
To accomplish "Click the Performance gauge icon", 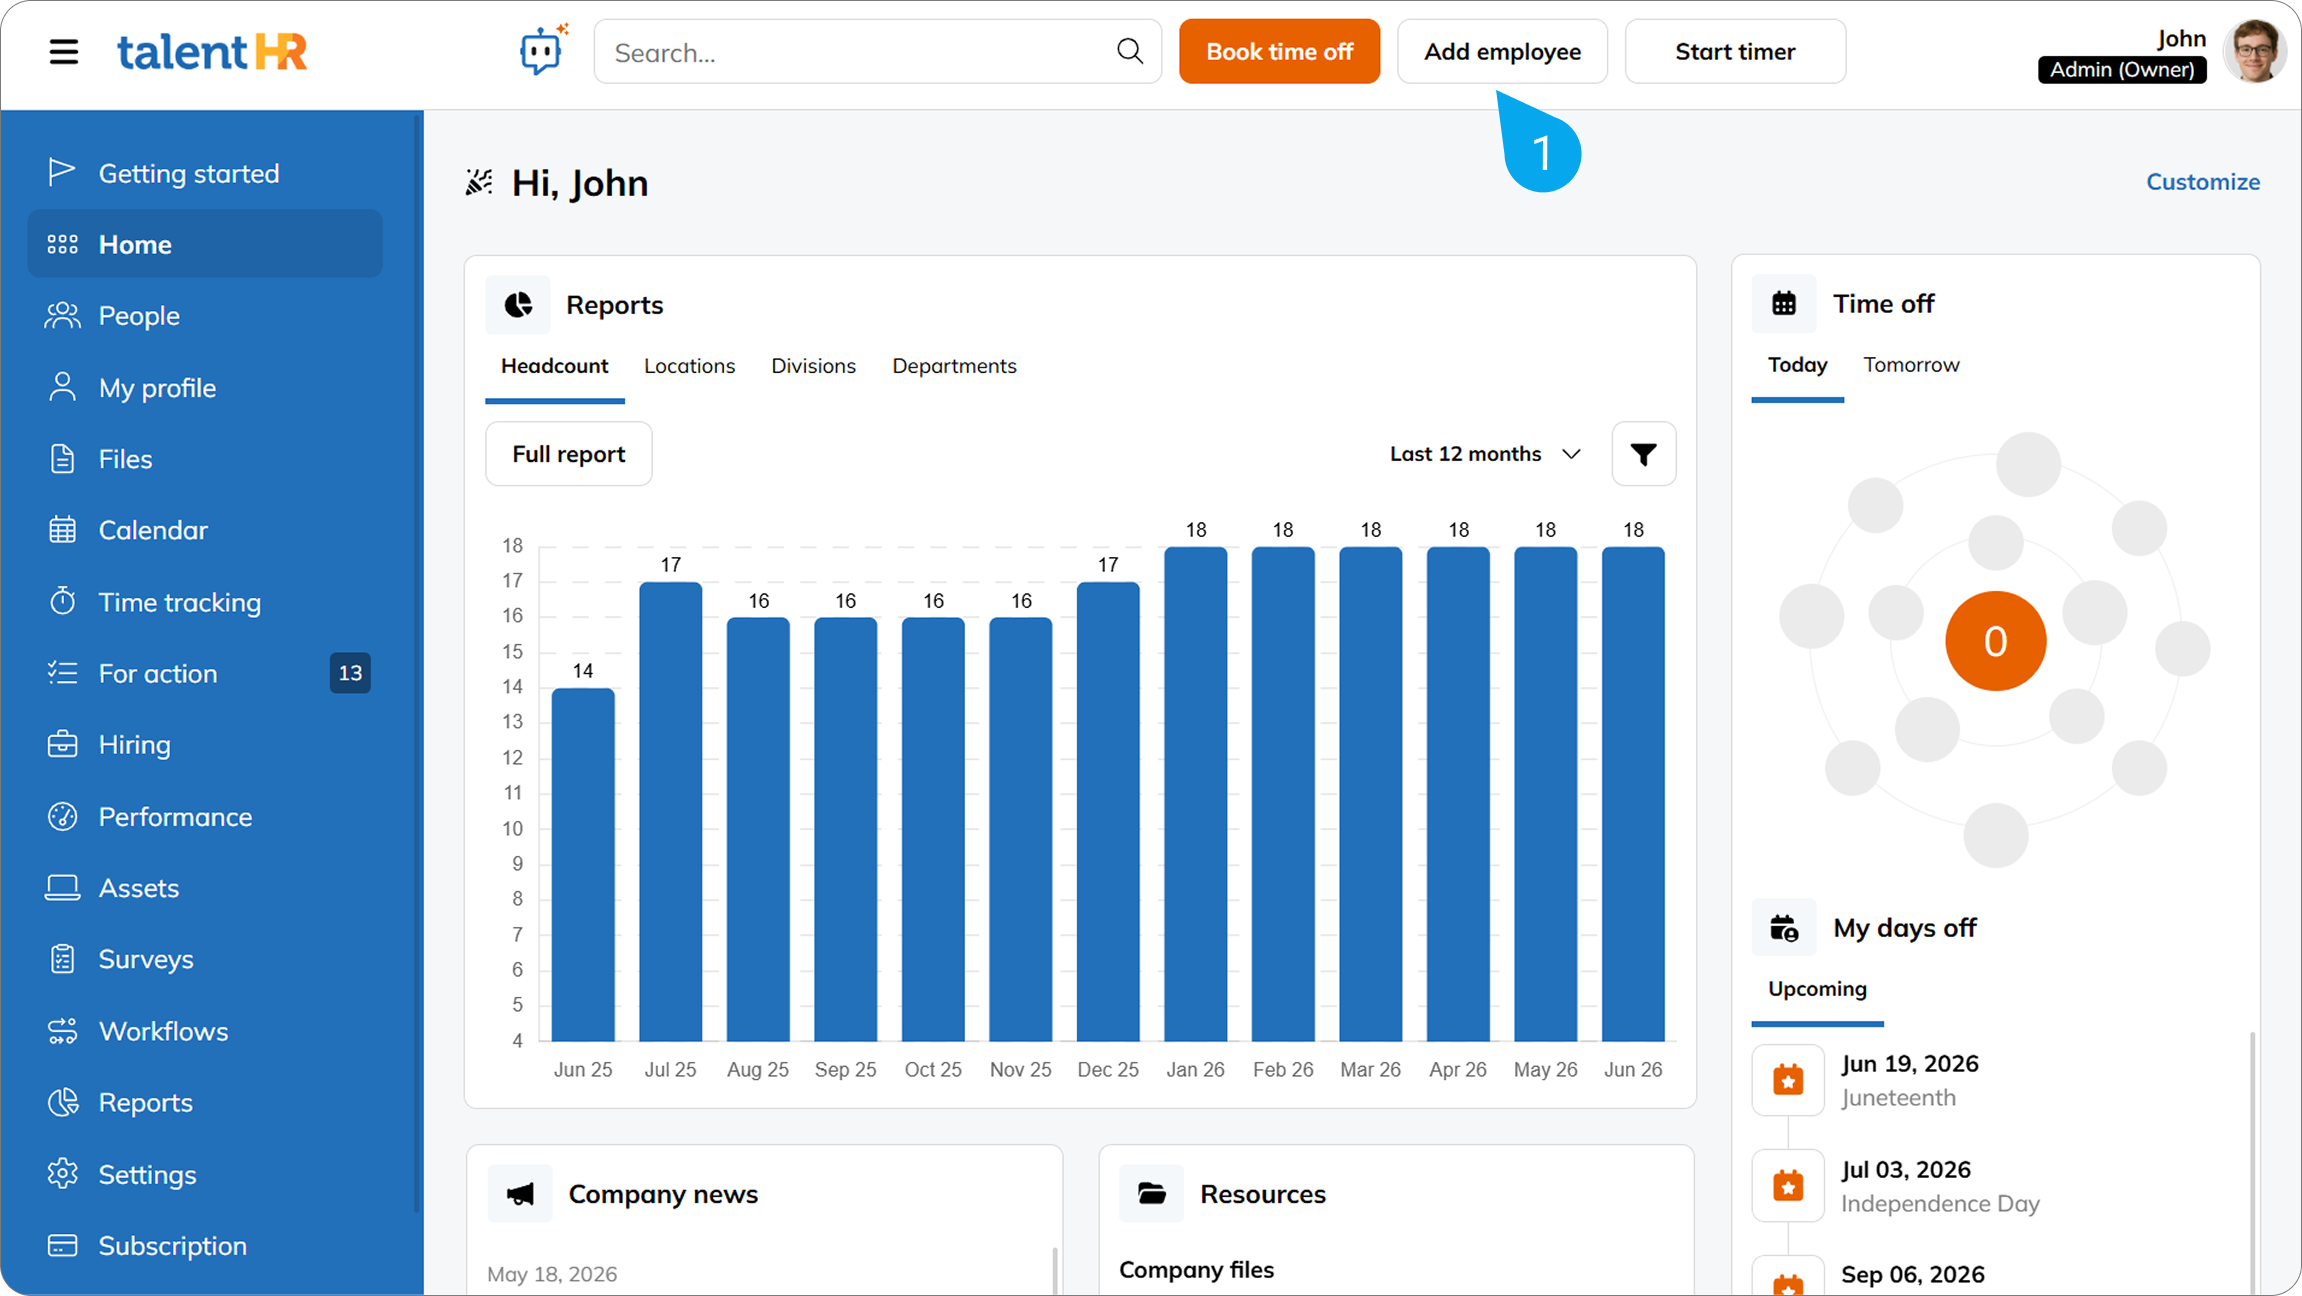I will (62, 817).
